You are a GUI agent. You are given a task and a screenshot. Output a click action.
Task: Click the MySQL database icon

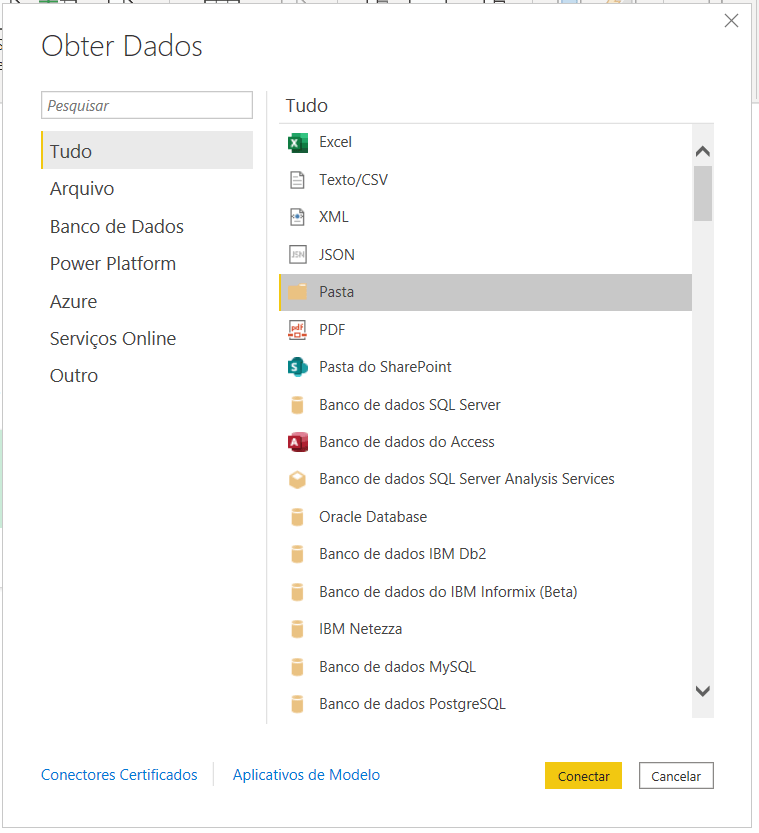297,667
